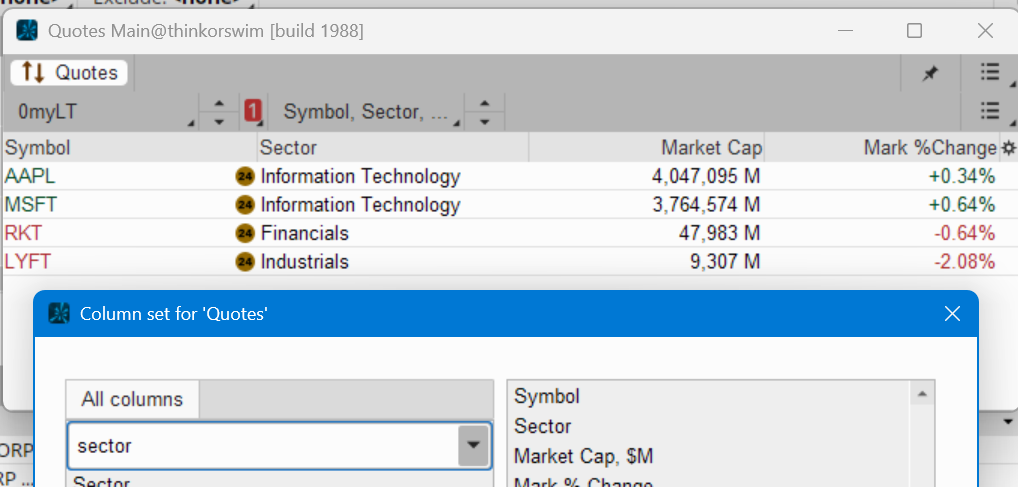This screenshot has width=1018, height=487.
Task: Click the thinkorswim icon in Quotes title bar
Action: coord(28,31)
